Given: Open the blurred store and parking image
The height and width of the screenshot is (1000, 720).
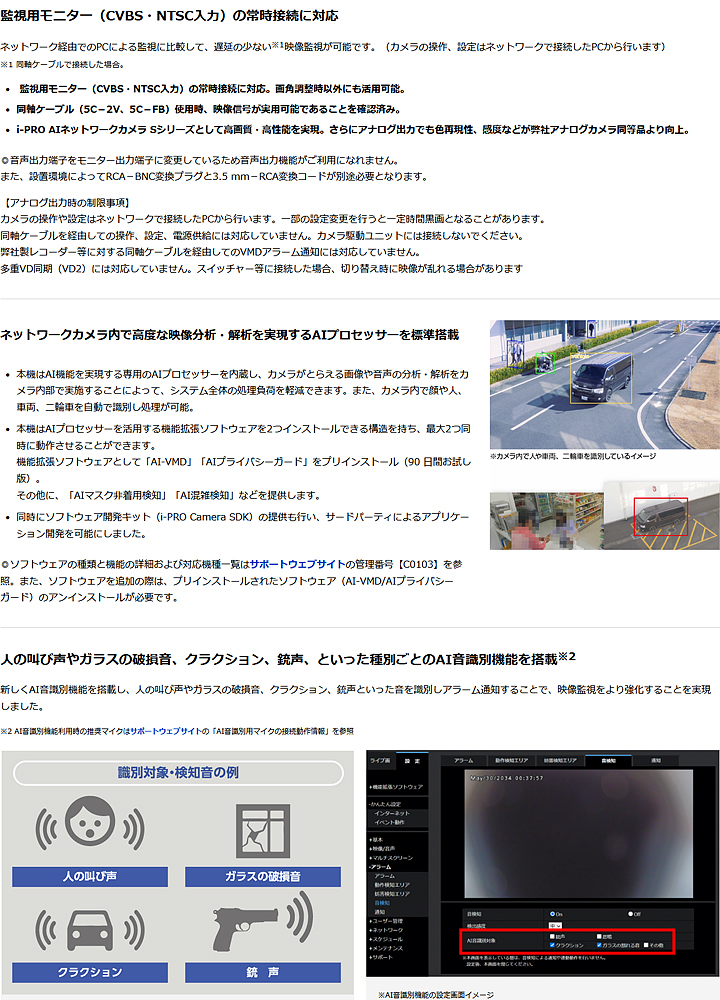Looking at the screenshot, I should (x=605, y=516).
